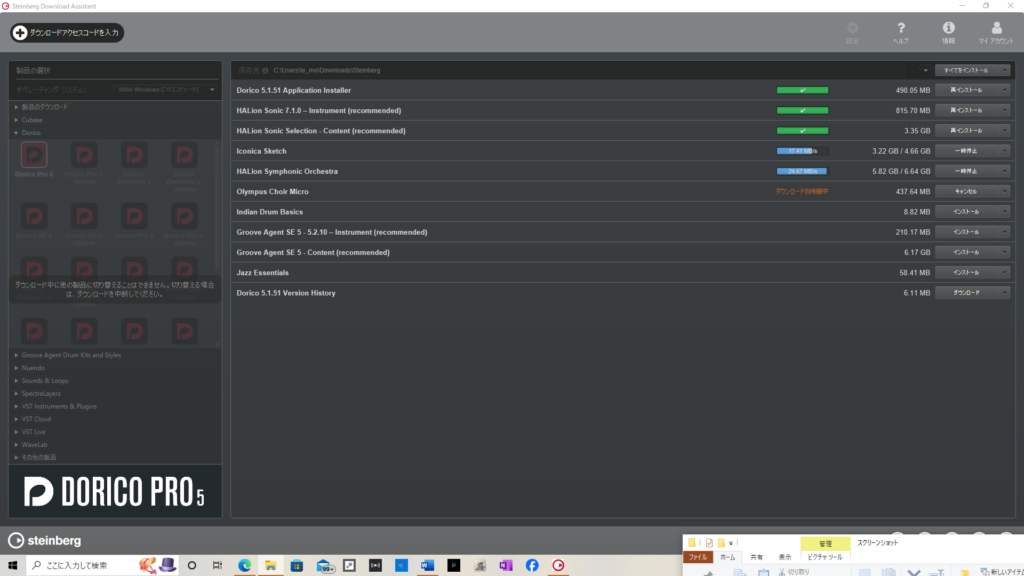Click the properties checkmark icon in Explorer toolbar
The width and height of the screenshot is (1024, 576).
[x=709, y=543]
